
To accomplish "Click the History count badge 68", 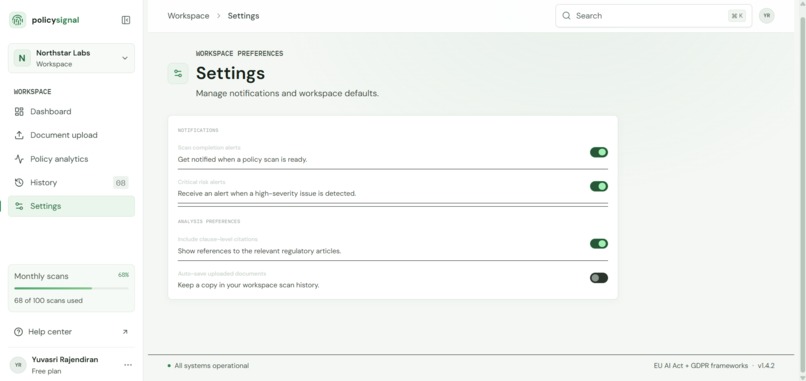I will (x=121, y=183).
